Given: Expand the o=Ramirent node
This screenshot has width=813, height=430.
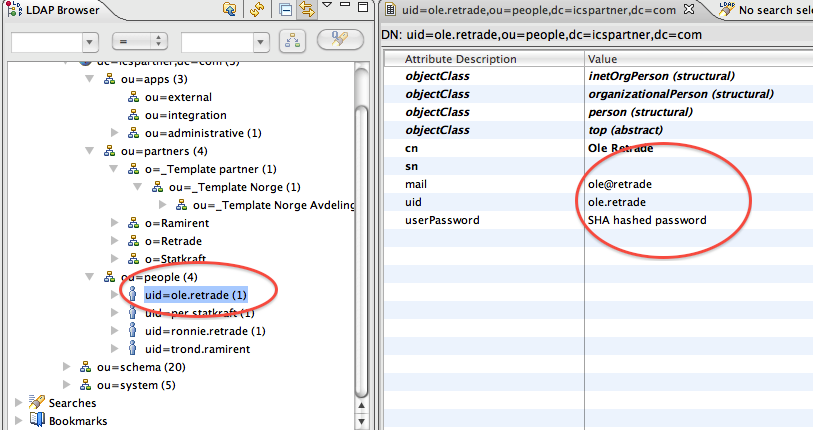Looking at the screenshot, I should click(115, 223).
